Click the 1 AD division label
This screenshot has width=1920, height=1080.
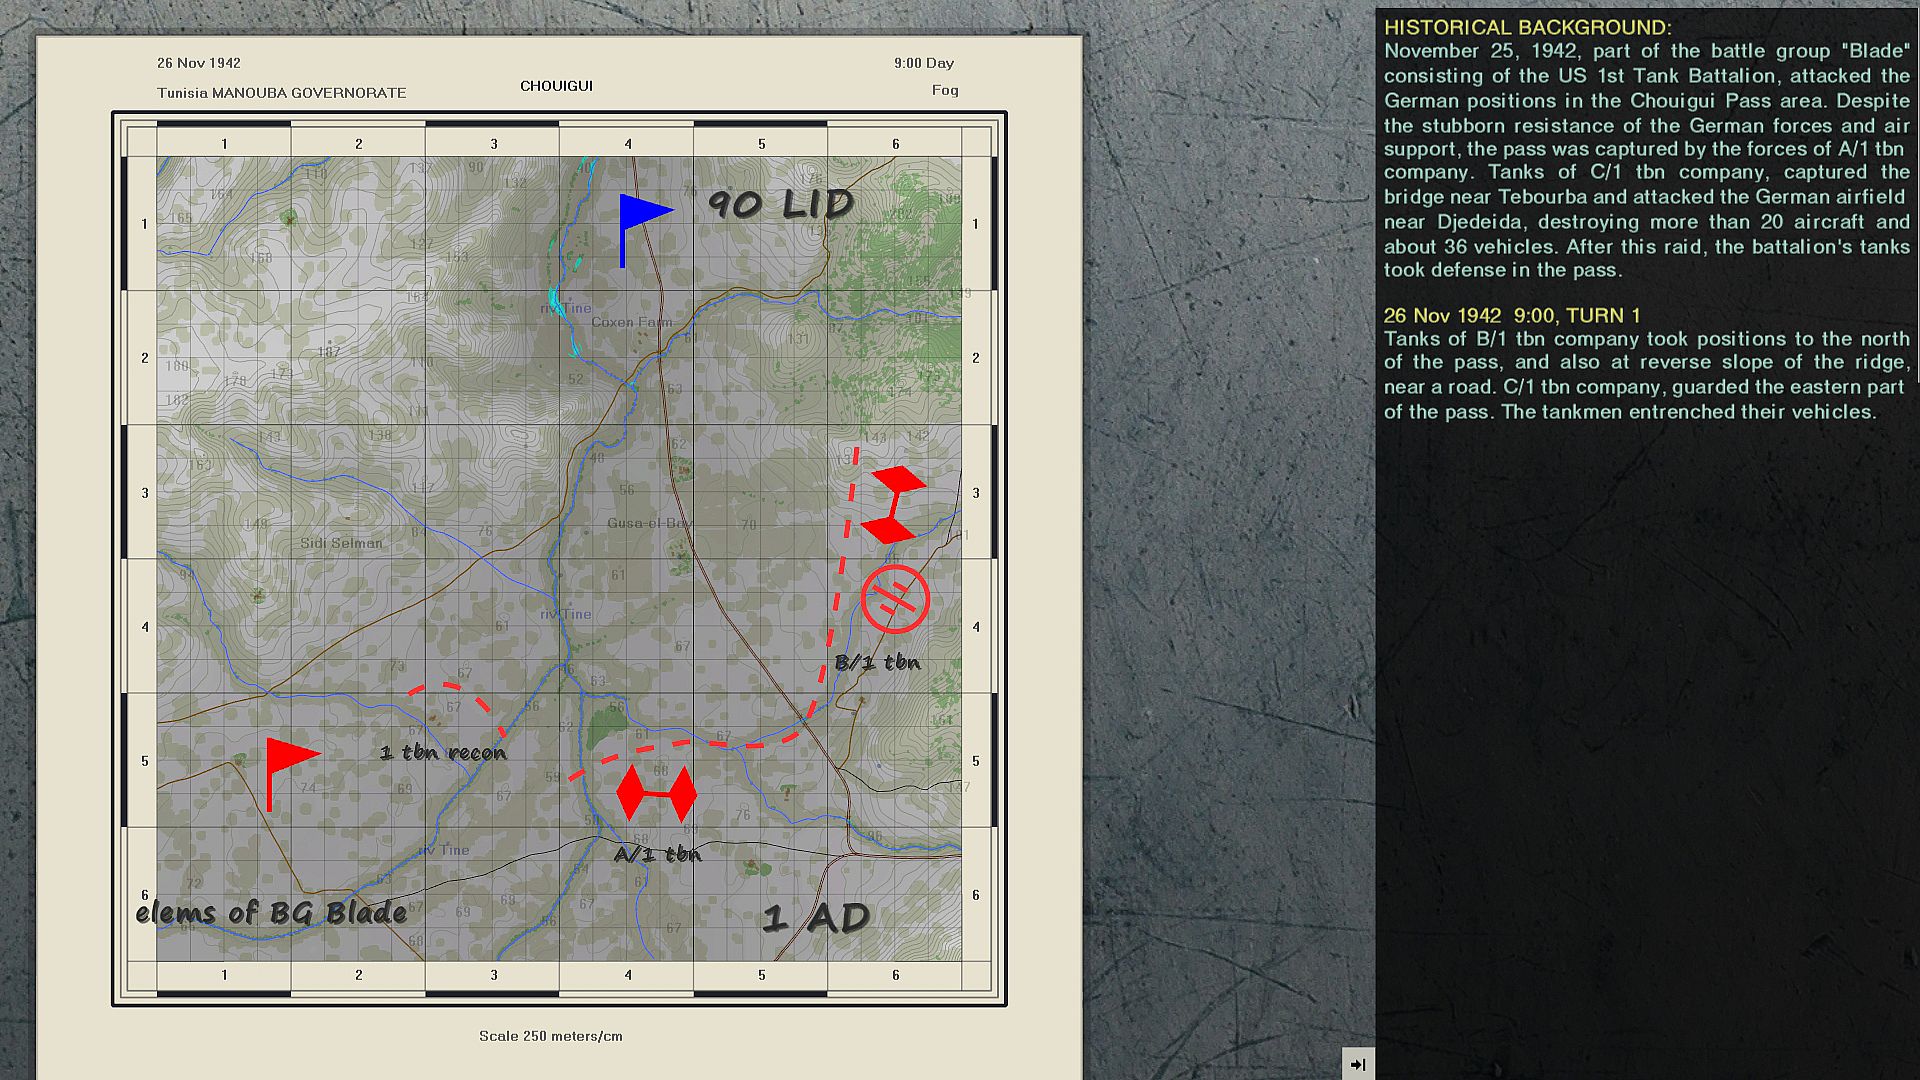pos(816,918)
